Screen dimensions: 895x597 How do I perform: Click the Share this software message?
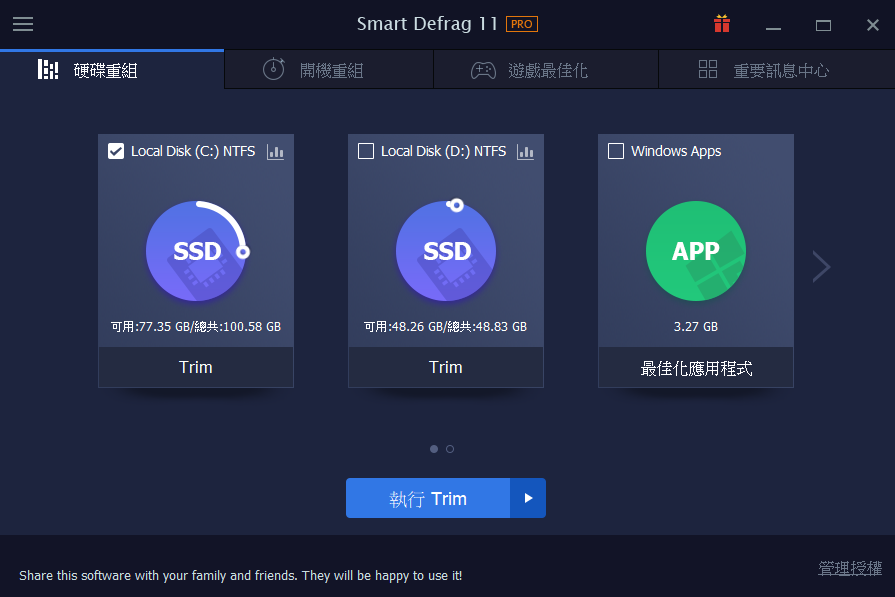pos(240,575)
